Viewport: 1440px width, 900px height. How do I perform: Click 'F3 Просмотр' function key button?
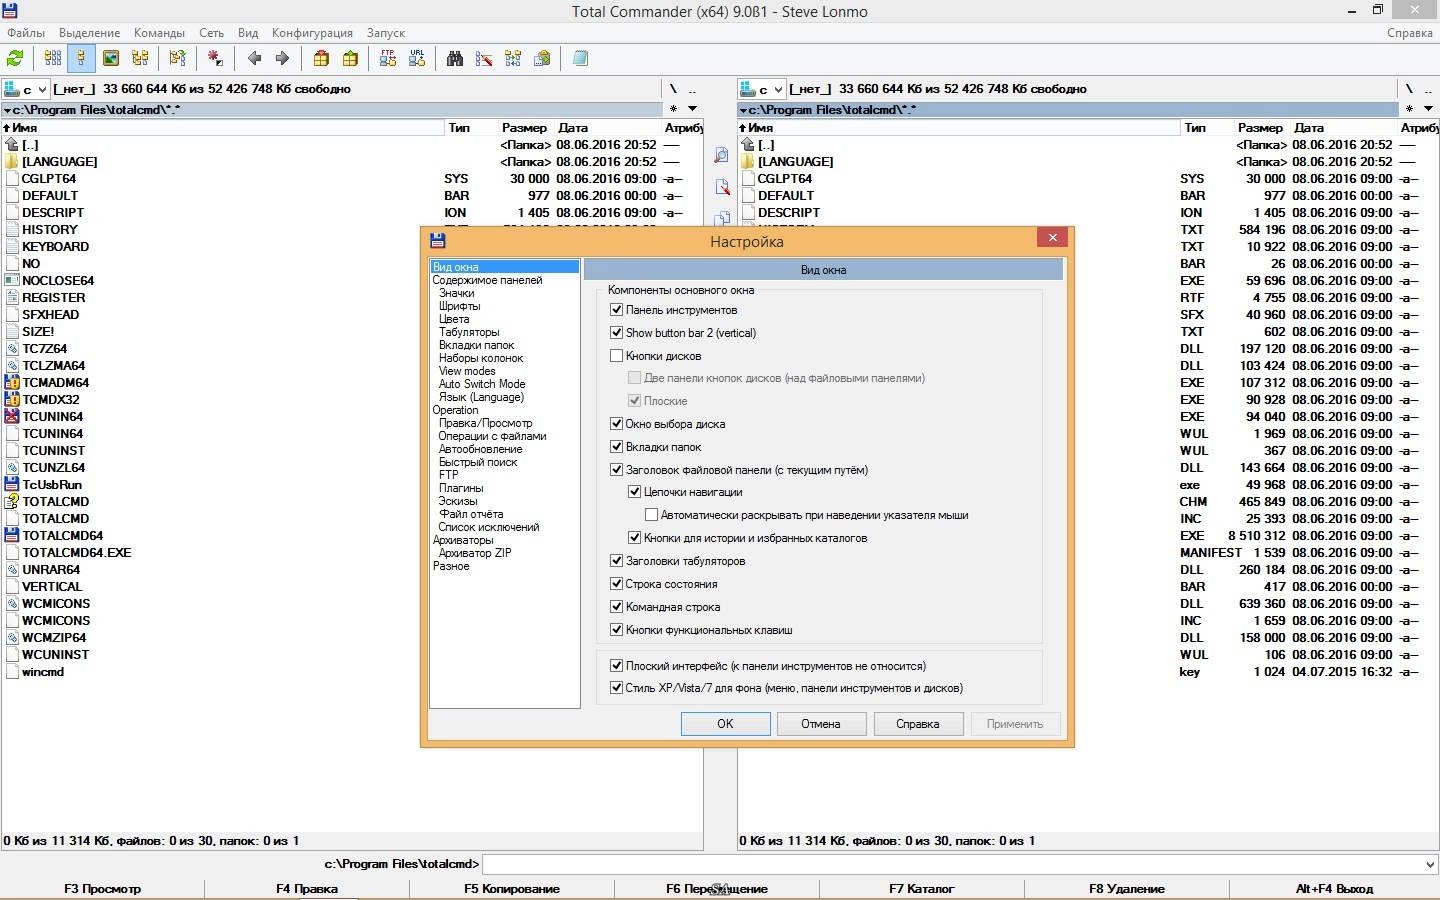click(102, 889)
